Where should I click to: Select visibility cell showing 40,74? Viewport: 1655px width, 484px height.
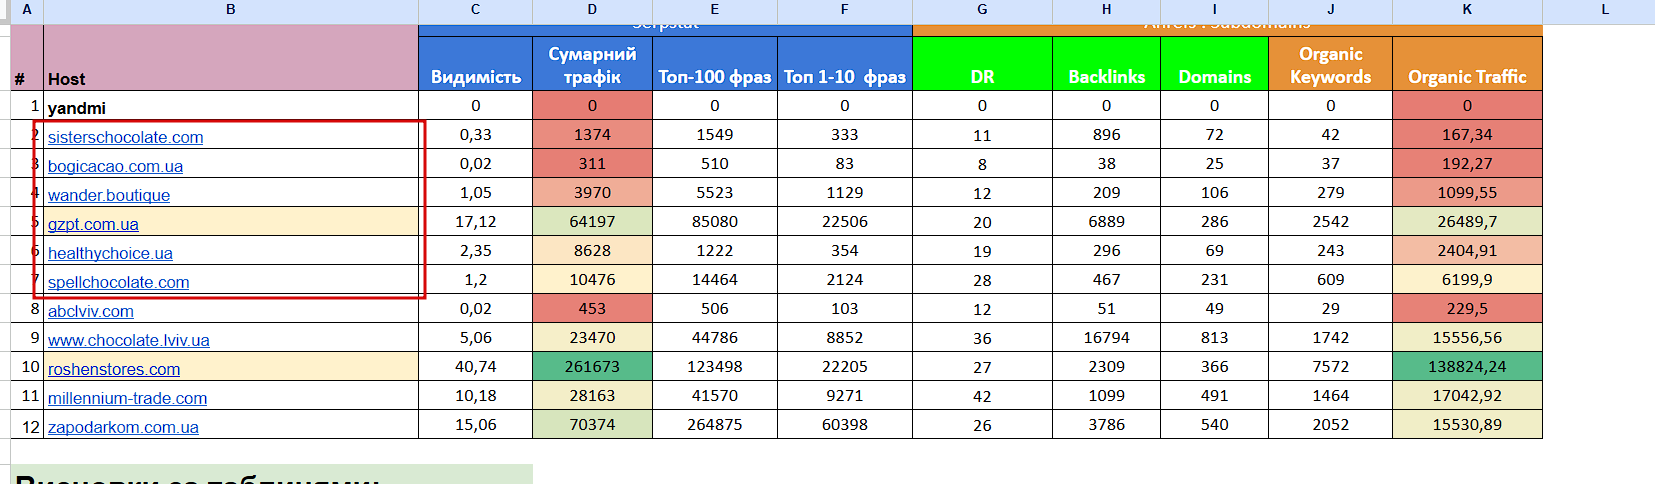475,366
